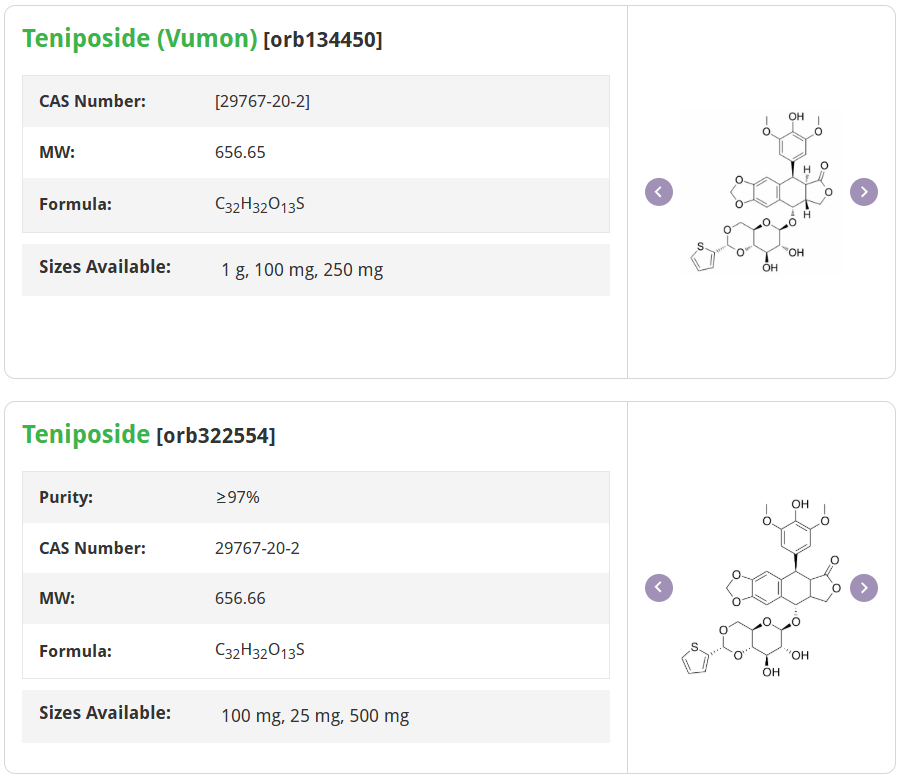Click the molecular weight value 656.66
This screenshot has width=900, height=780.
coord(240,599)
